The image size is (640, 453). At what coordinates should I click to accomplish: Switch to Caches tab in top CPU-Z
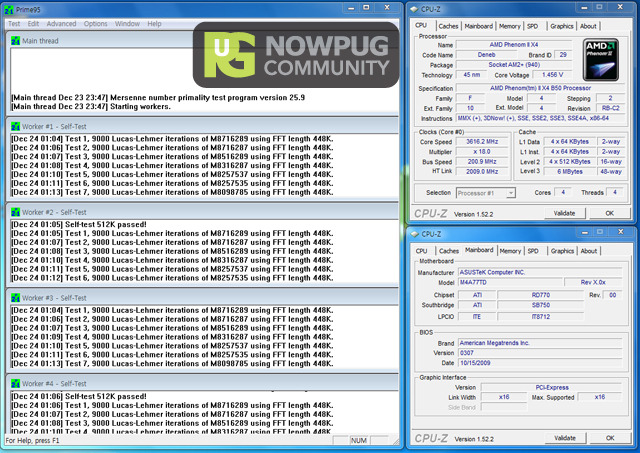pyautogui.click(x=449, y=26)
